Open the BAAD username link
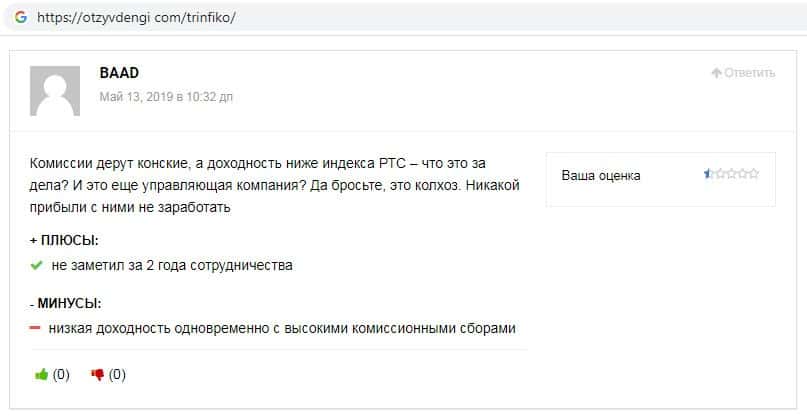 (119, 73)
